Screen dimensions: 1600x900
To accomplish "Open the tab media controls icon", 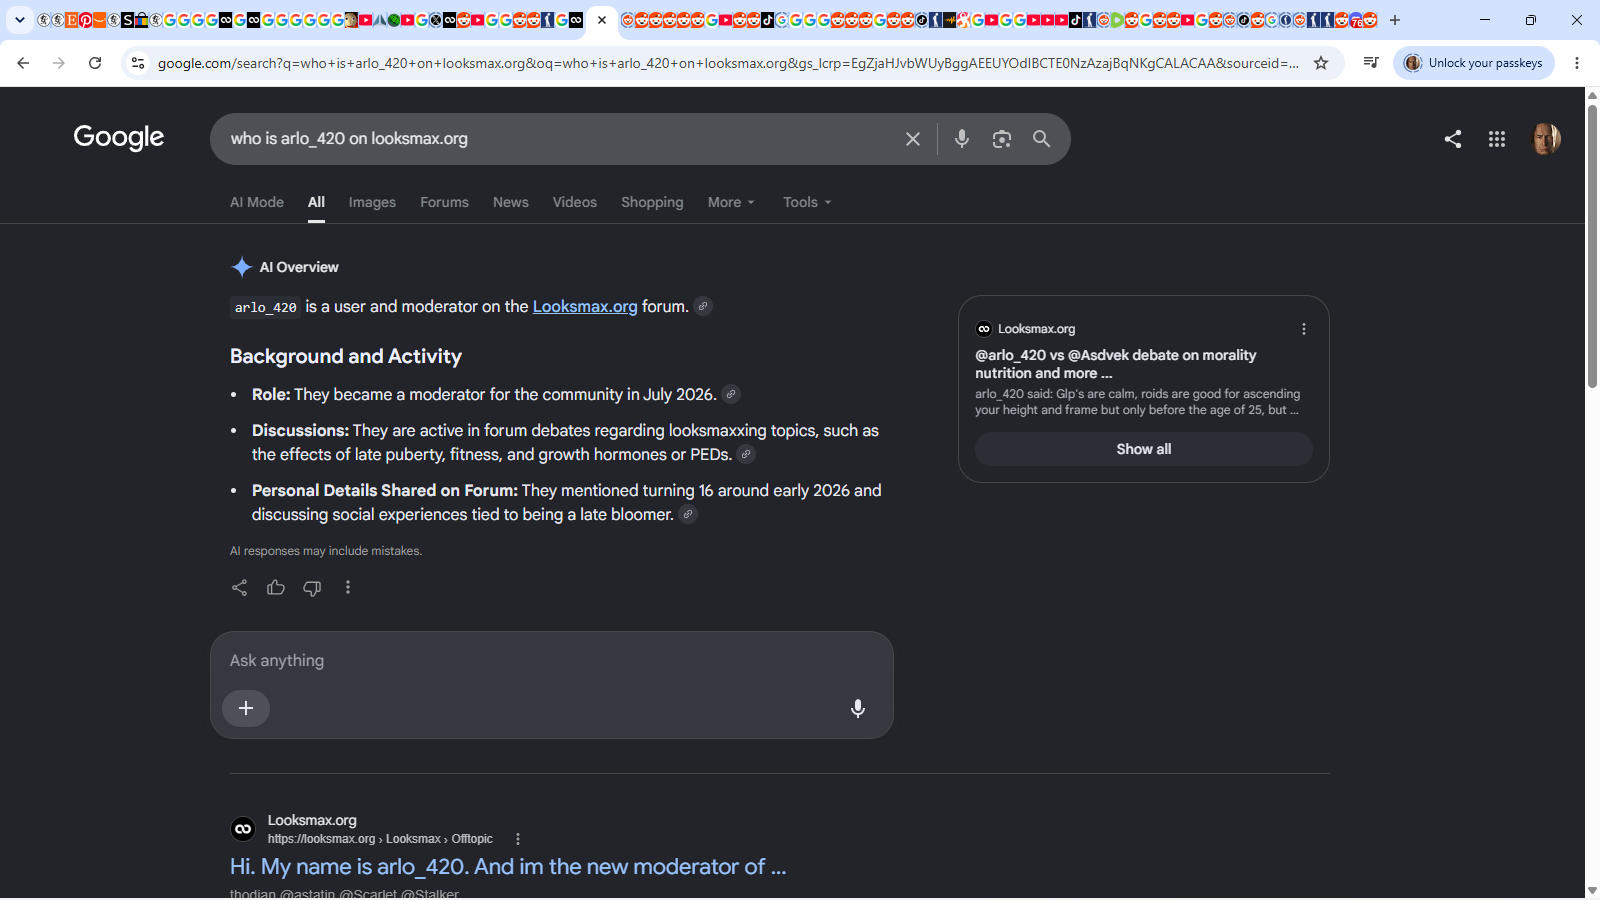I will pyautogui.click(x=1371, y=63).
